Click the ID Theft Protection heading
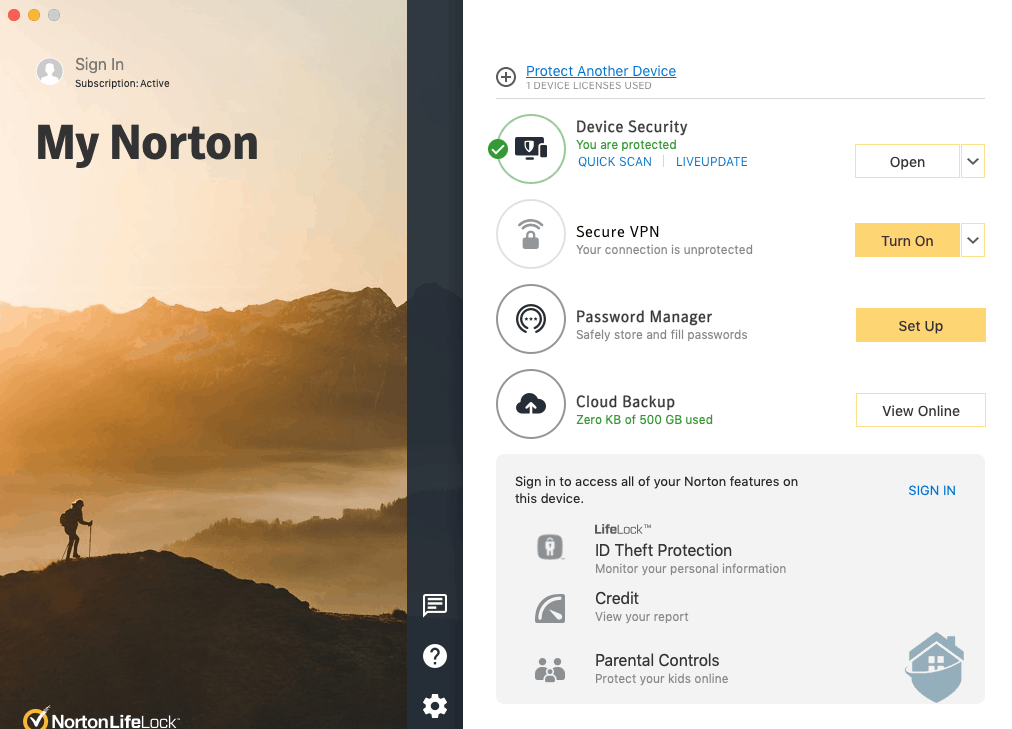Viewport: 1012px width, 729px height. click(663, 550)
